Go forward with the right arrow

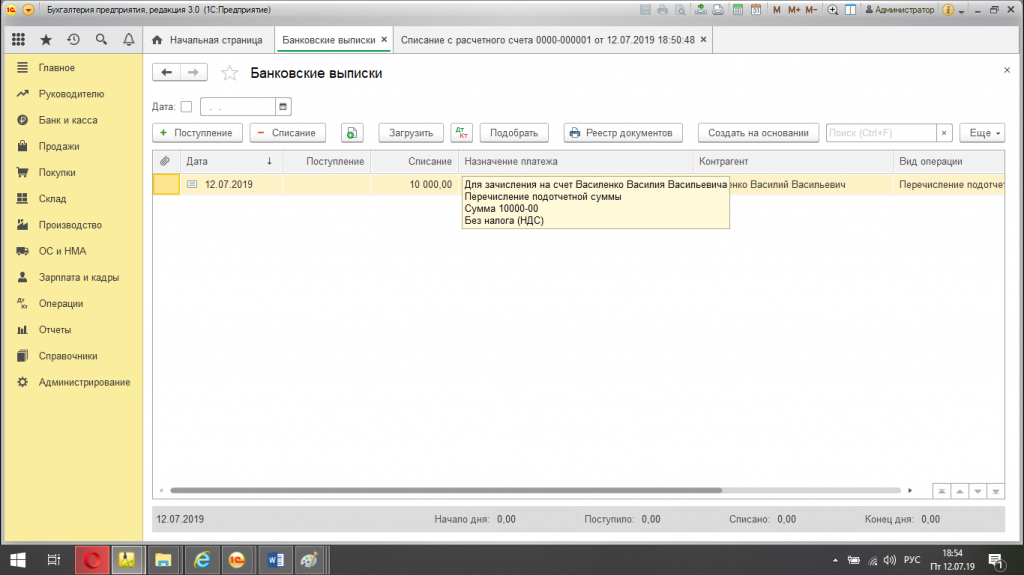point(193,72)
